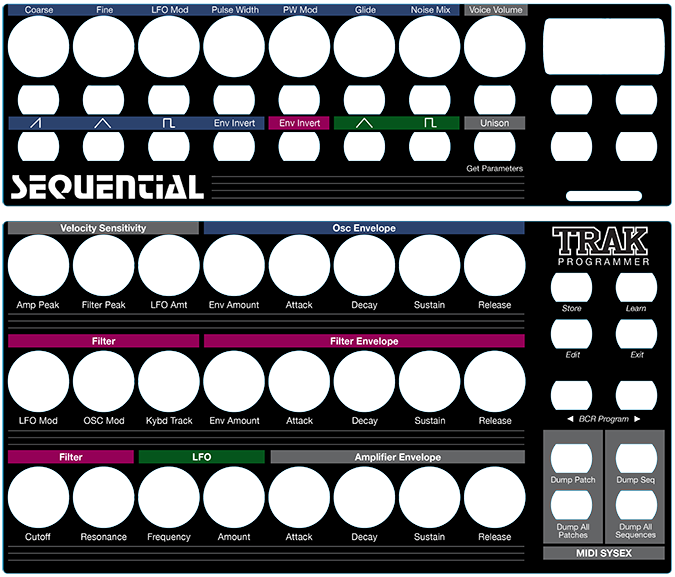Click the Amplifier Envelope Attack knob
This screenshot has width=675, height=577.
(x=299, y=497)
